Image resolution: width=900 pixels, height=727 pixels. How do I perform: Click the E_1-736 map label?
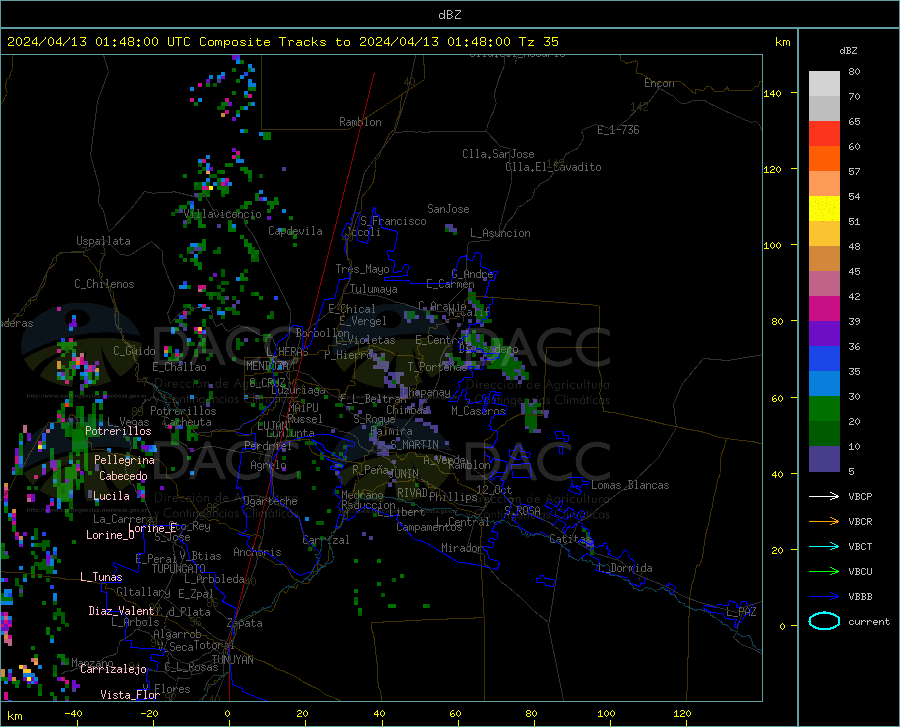[618, 130]
